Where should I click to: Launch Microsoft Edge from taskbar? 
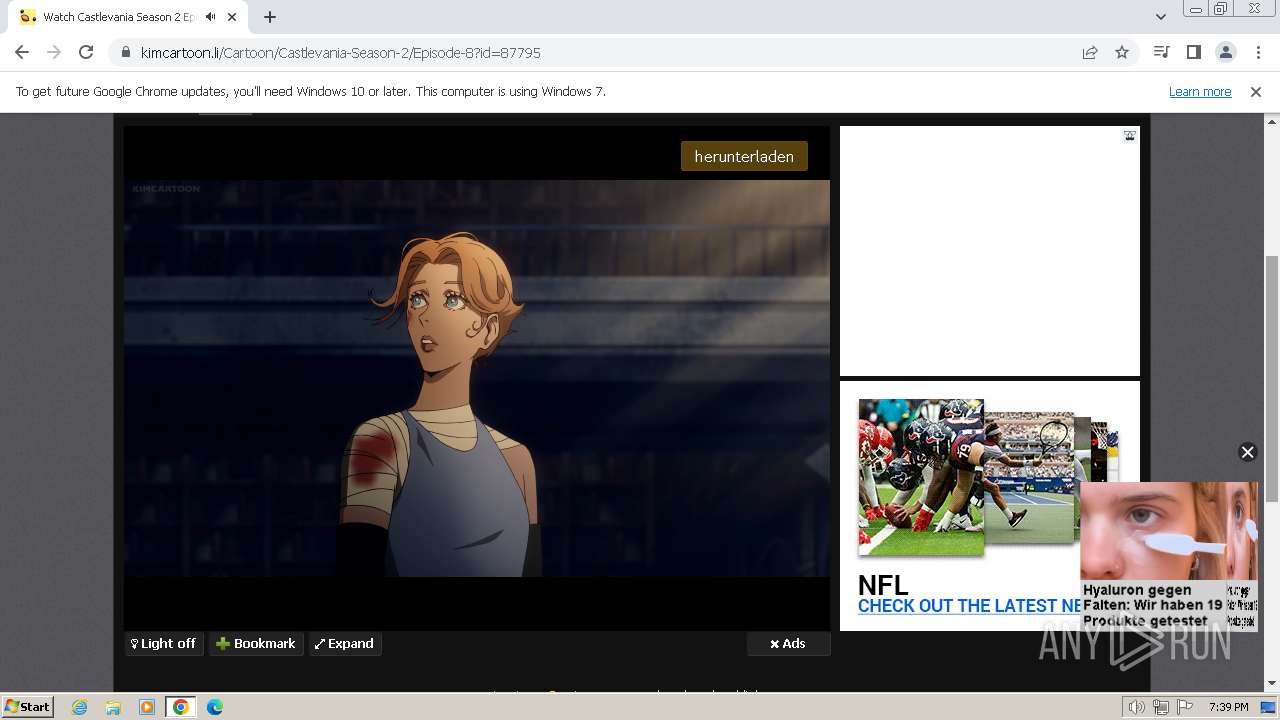tap(215, 707)
